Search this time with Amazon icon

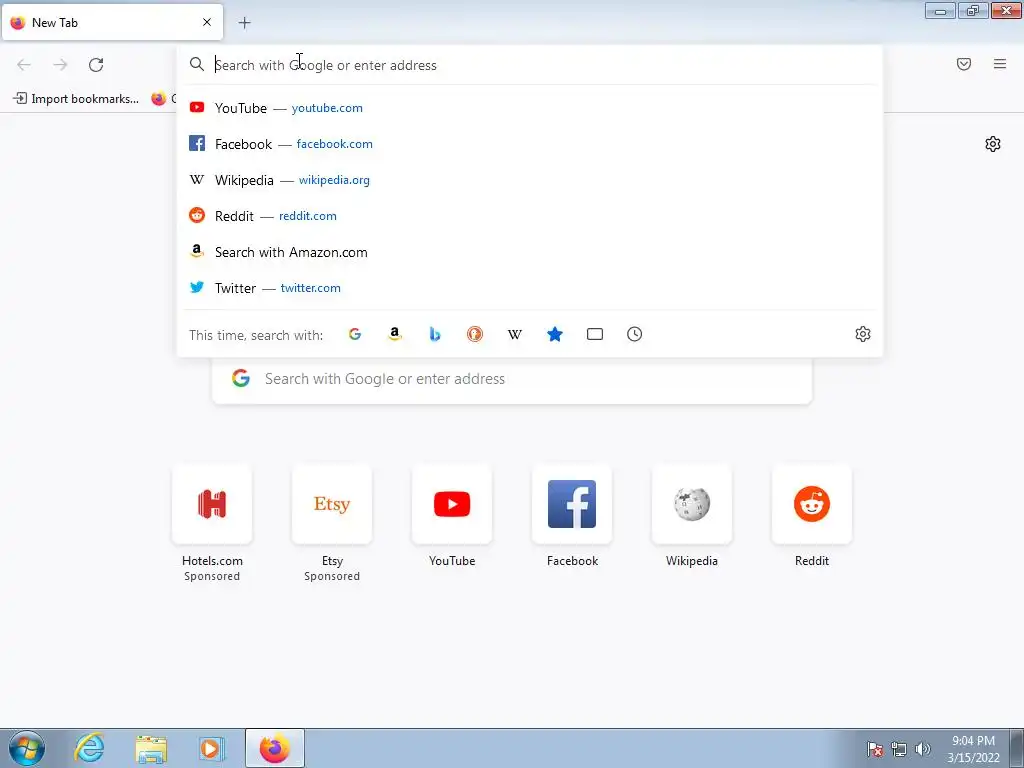pyautogui.click(x=394, y=334)
